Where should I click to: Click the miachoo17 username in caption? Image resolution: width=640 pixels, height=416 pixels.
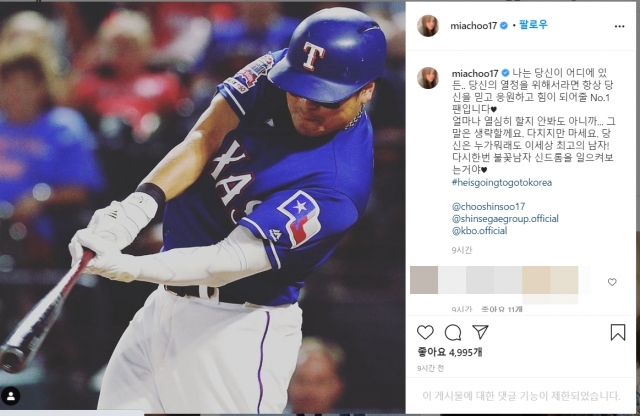(x=475, y=73)
